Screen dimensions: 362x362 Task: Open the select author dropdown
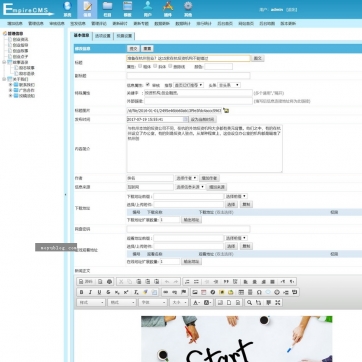coord(186,178)
